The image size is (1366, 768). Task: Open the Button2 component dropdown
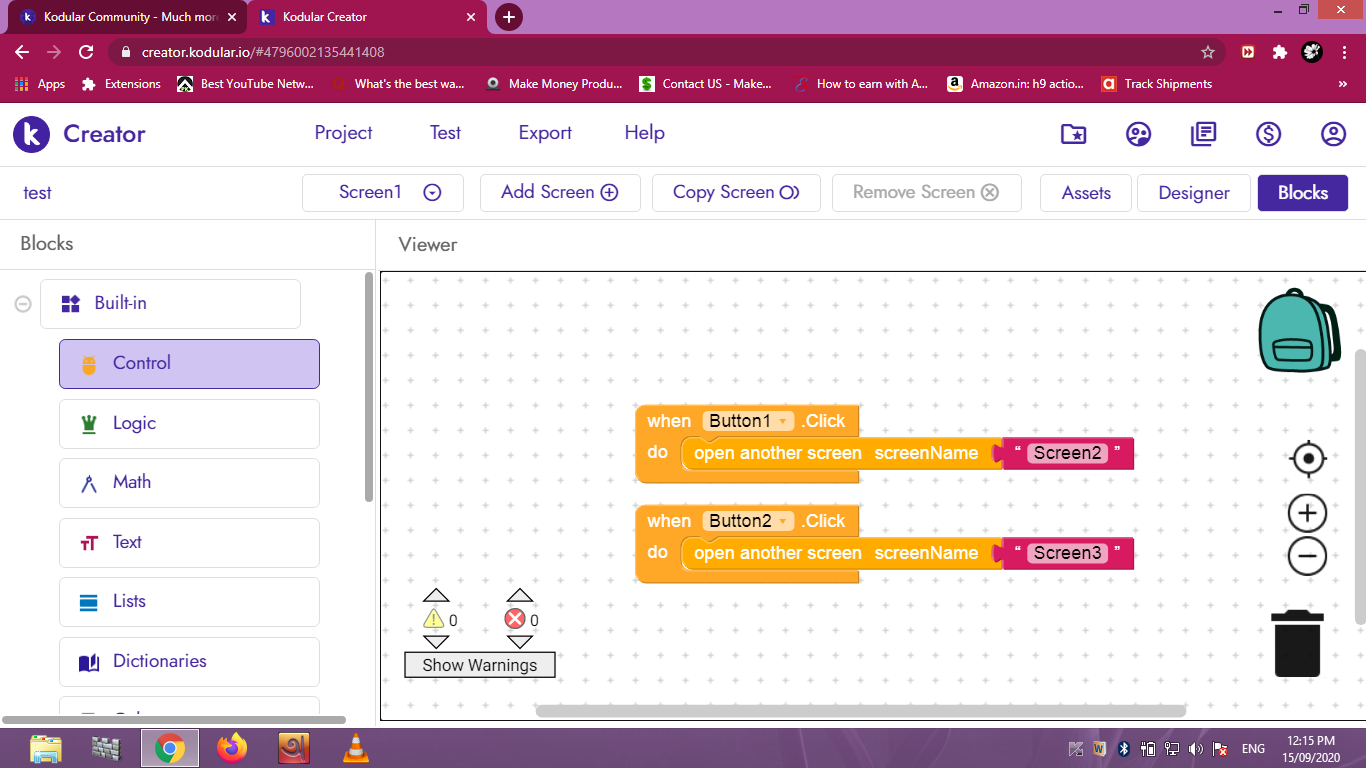click(x=783, y=522)
